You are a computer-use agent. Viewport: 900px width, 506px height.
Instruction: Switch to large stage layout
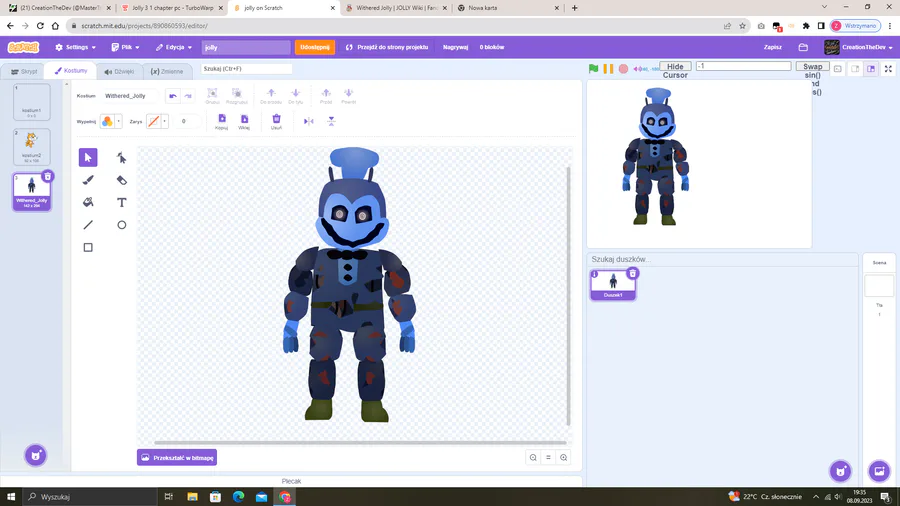(871, 69)
